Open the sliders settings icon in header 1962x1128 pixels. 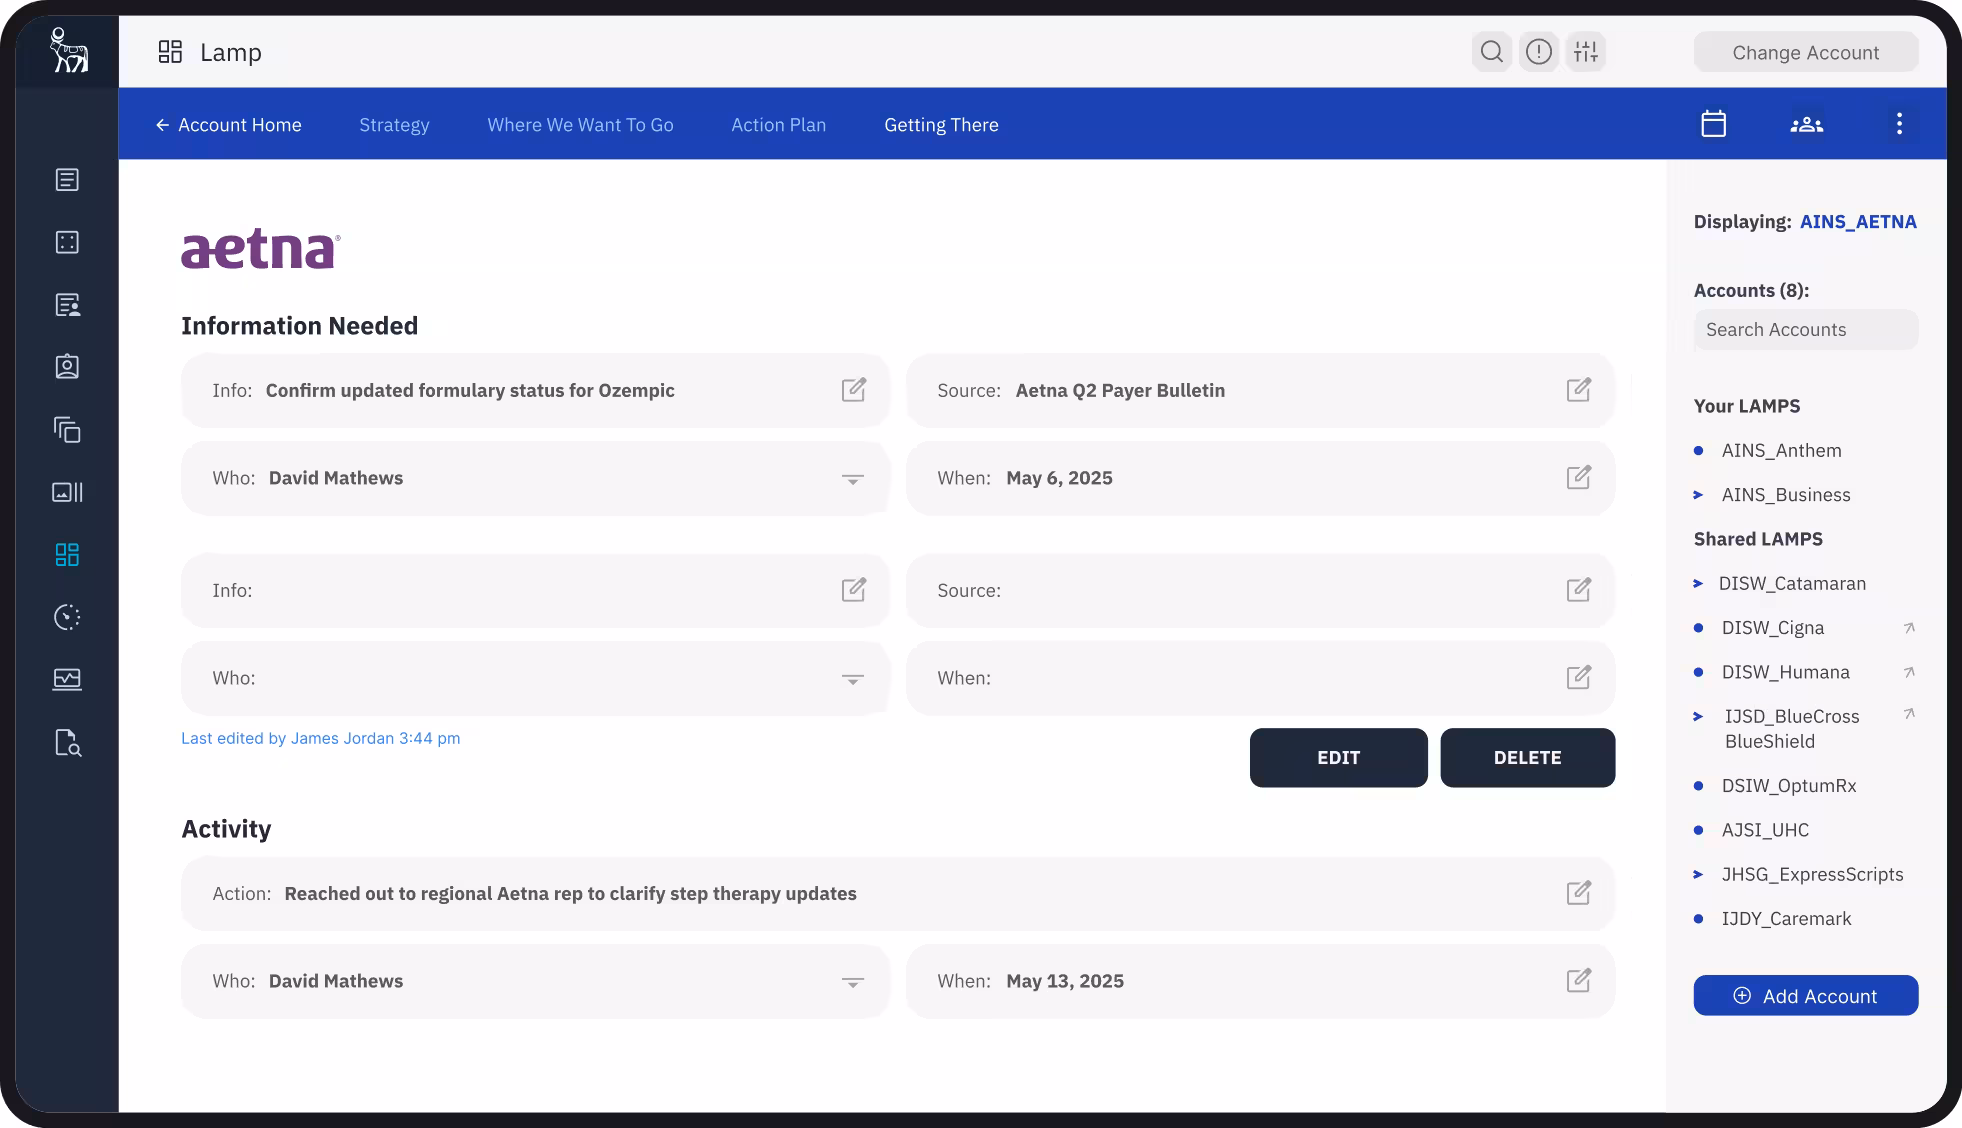pyautogui.click(x=1586, y=52)
